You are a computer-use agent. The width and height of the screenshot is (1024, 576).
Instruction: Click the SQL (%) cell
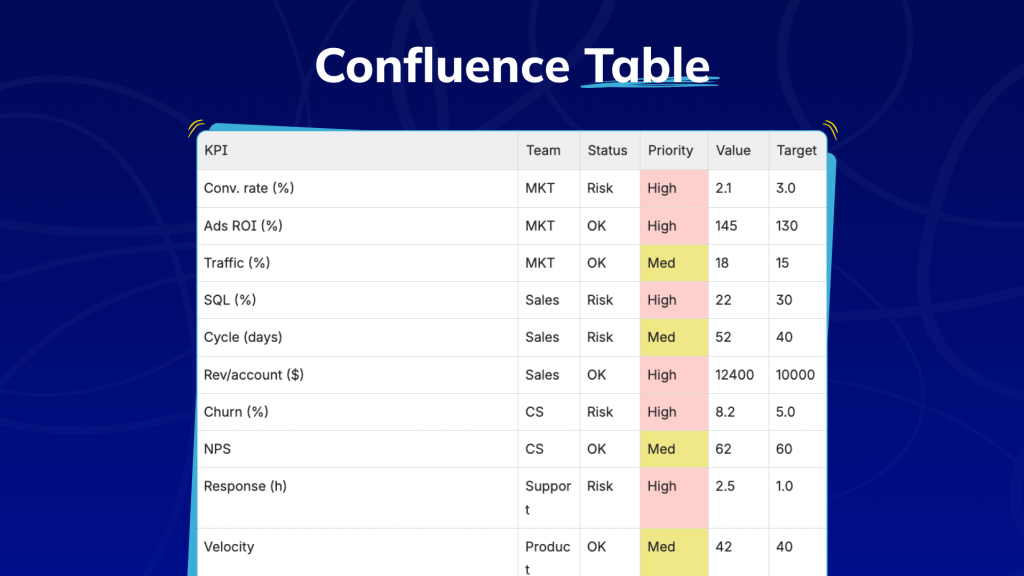230,300
